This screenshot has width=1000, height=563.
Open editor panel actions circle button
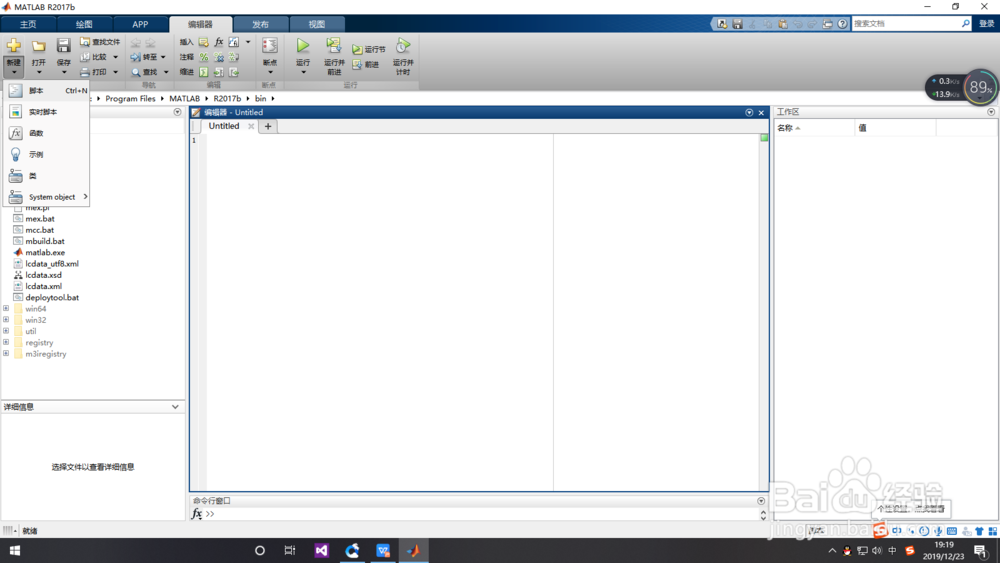[749, 112]
